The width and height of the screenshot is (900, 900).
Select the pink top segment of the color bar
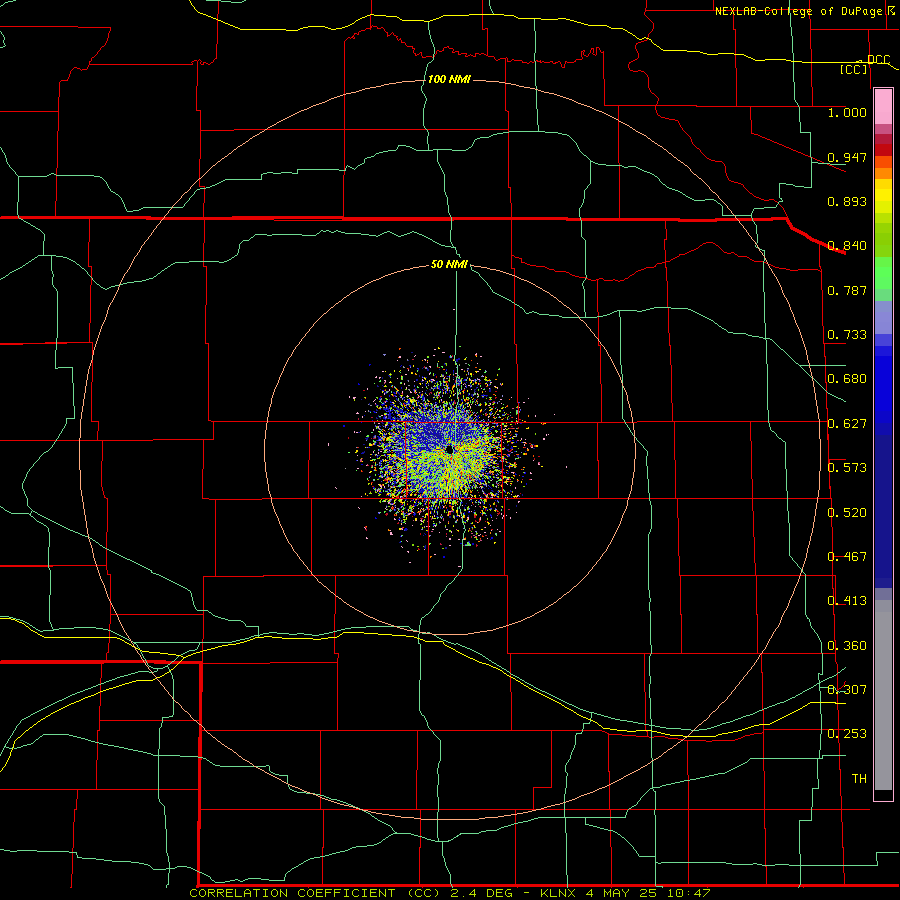[883, 106]
